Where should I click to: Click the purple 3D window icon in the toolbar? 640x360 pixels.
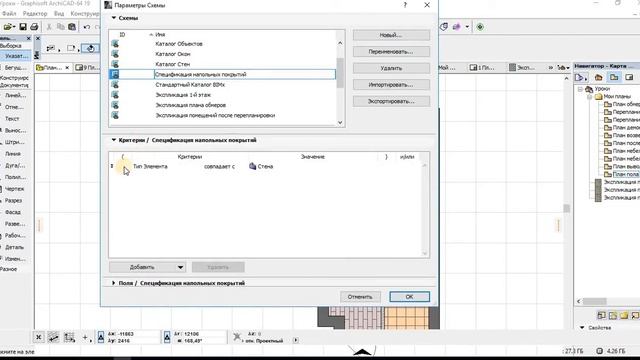456,27
